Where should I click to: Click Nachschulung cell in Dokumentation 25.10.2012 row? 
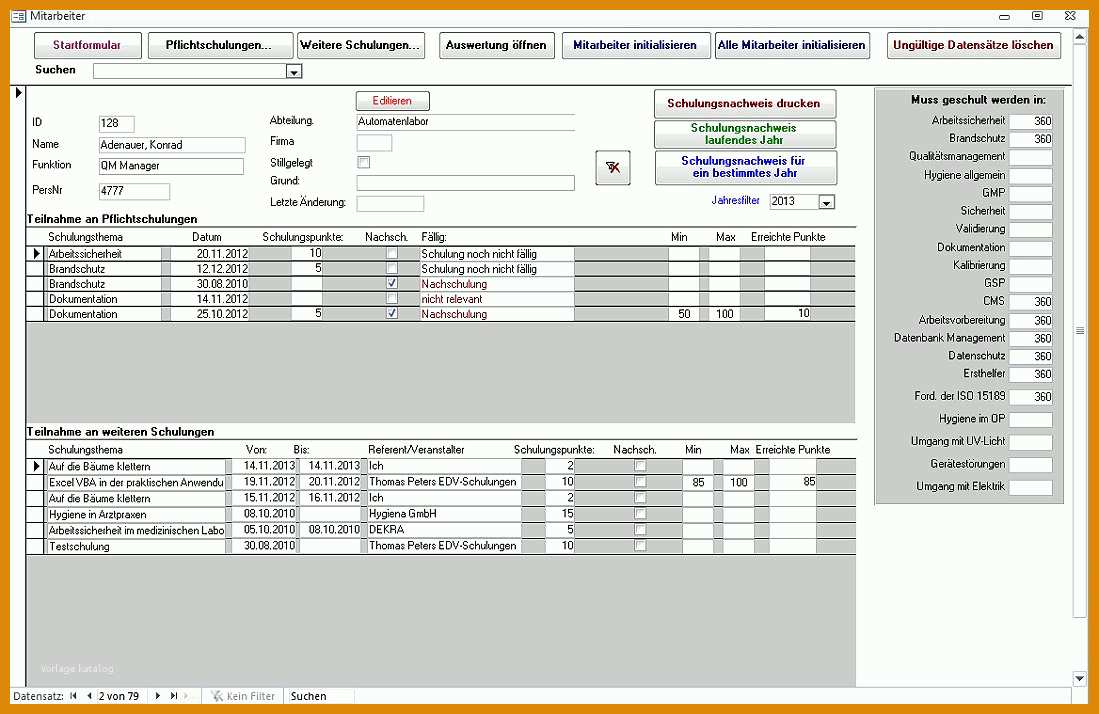click(x=496, y=314)
